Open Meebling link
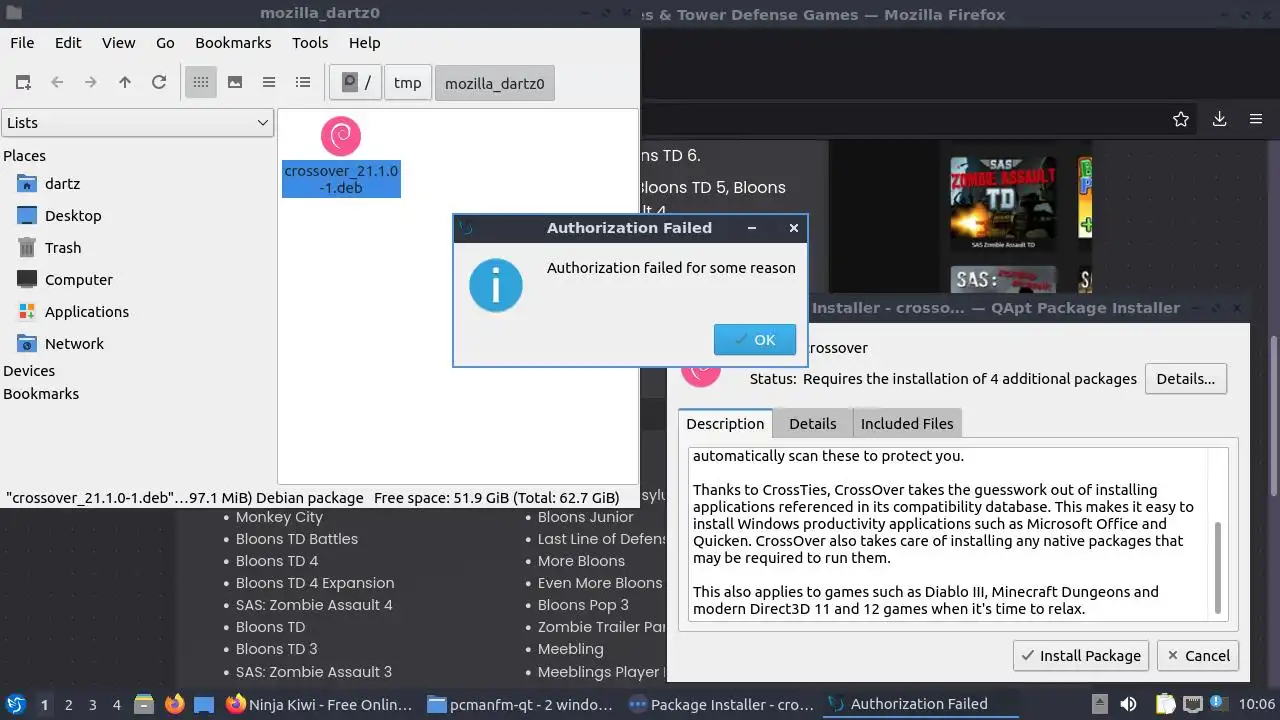Screen dimensions: 1280x720 (571, 649)
